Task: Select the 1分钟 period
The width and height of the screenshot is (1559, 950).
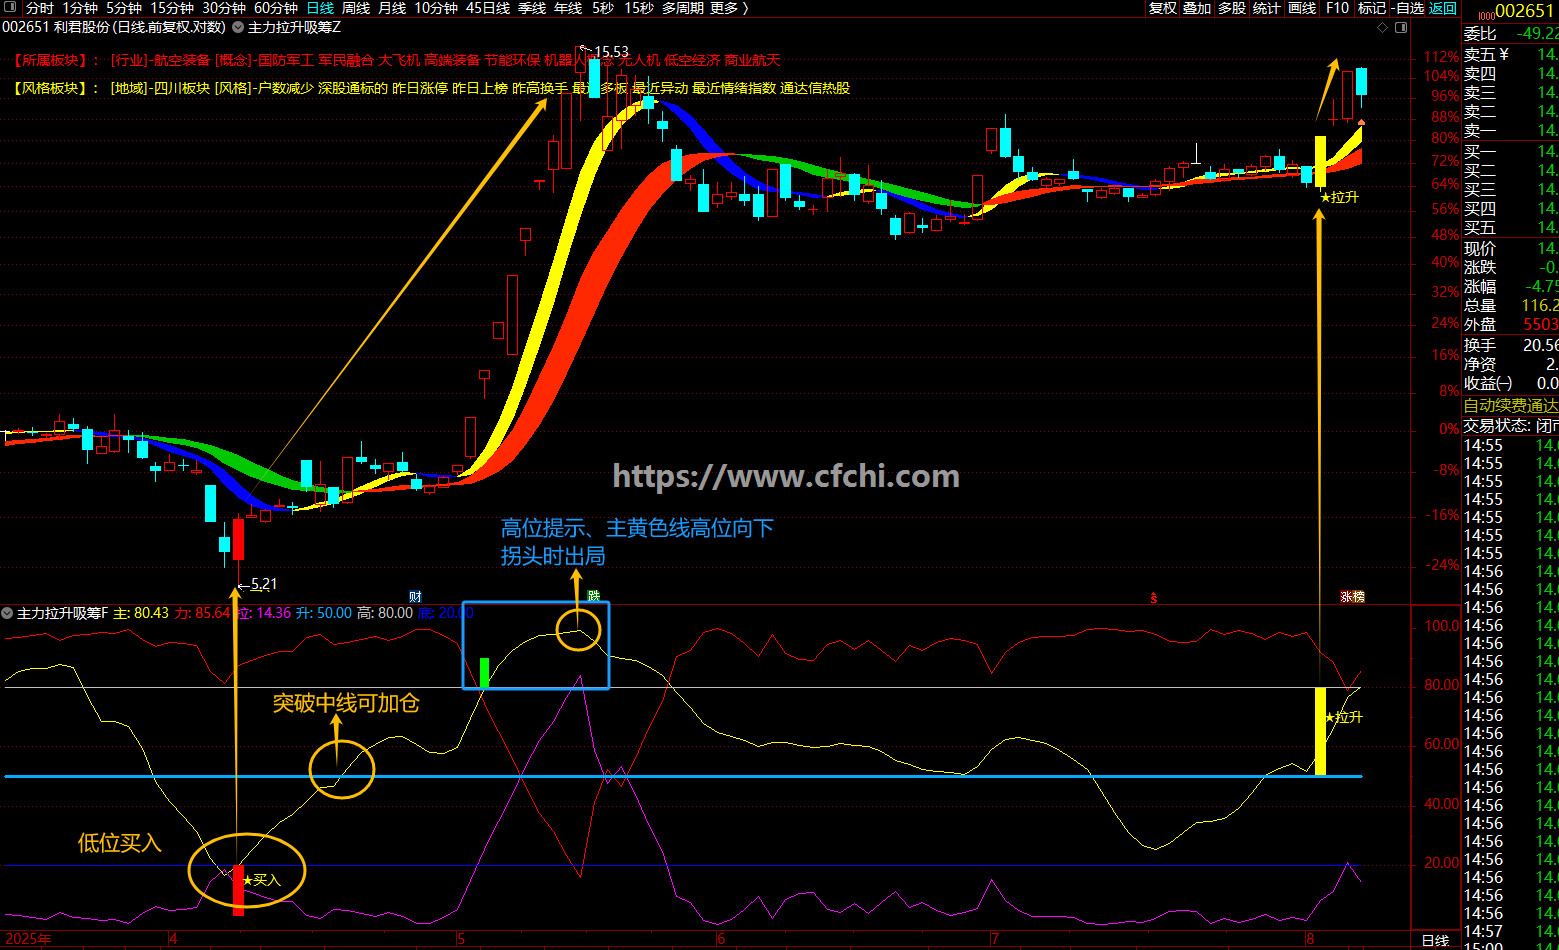Action: click(80, 8)
